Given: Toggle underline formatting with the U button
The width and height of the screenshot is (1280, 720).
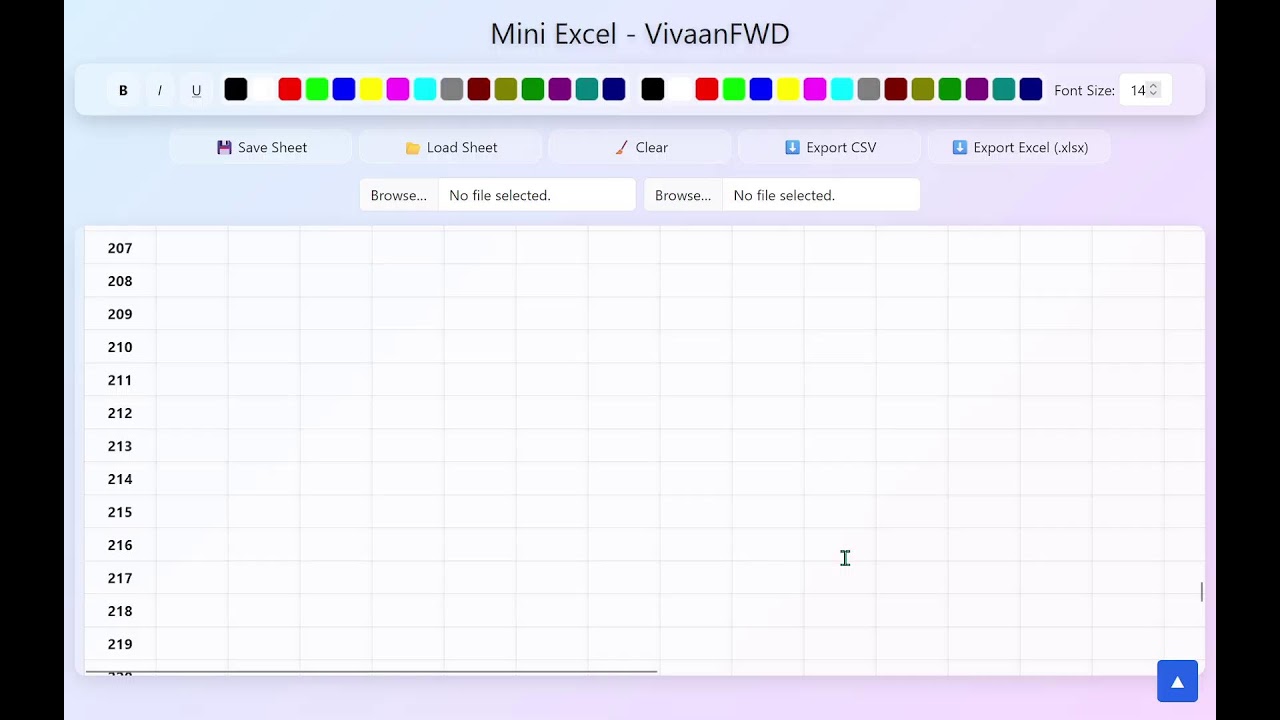Looking at the screenshot, I should (196, 90).
